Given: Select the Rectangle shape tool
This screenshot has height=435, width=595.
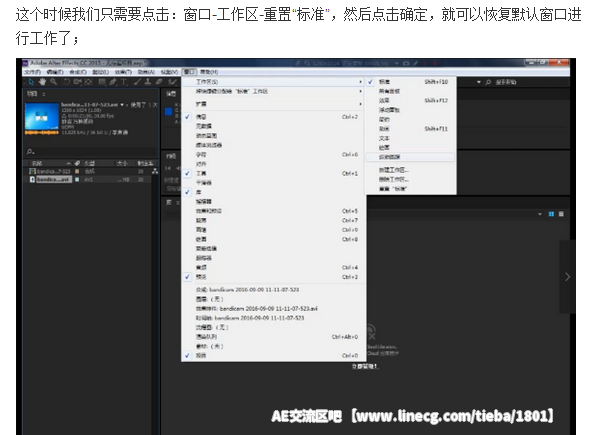Looking at the screenshot, I should click(102, 82).
